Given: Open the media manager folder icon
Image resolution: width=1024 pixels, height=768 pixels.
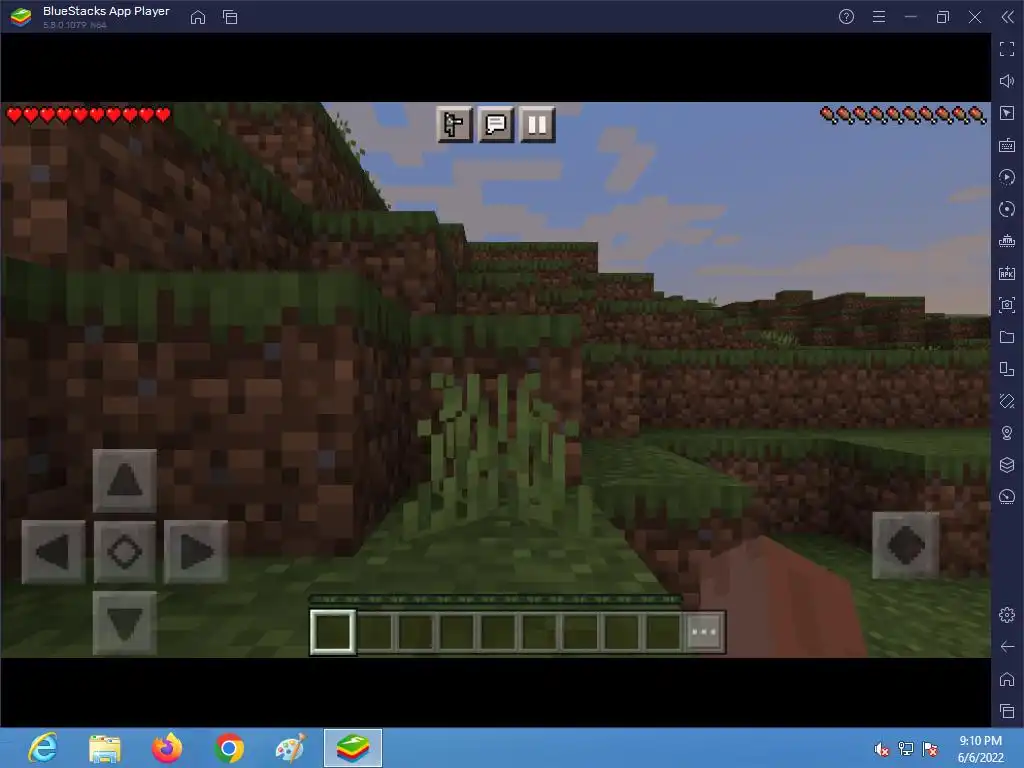Looking at the screenshot, I should tap(1007, 337).
